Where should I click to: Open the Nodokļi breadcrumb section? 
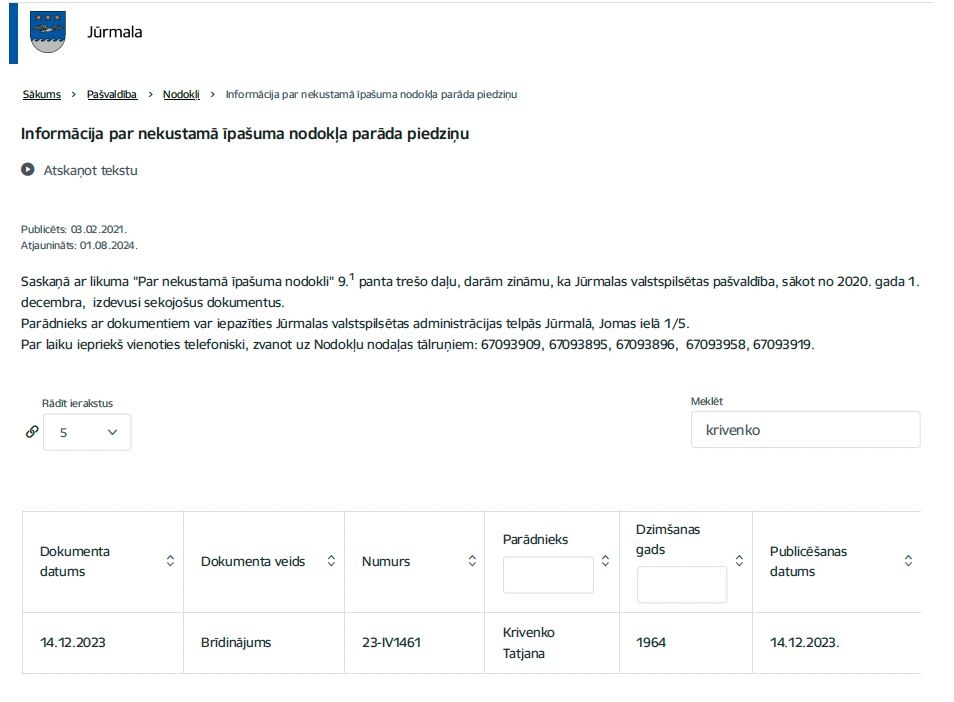181,94
